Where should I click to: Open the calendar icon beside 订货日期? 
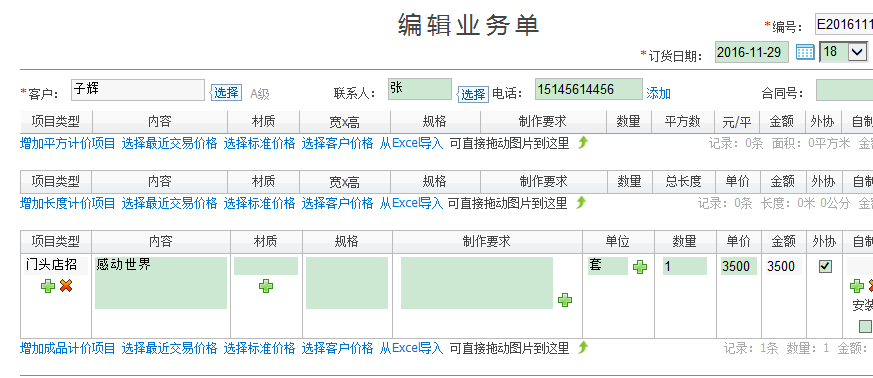(x=805, y=52)
